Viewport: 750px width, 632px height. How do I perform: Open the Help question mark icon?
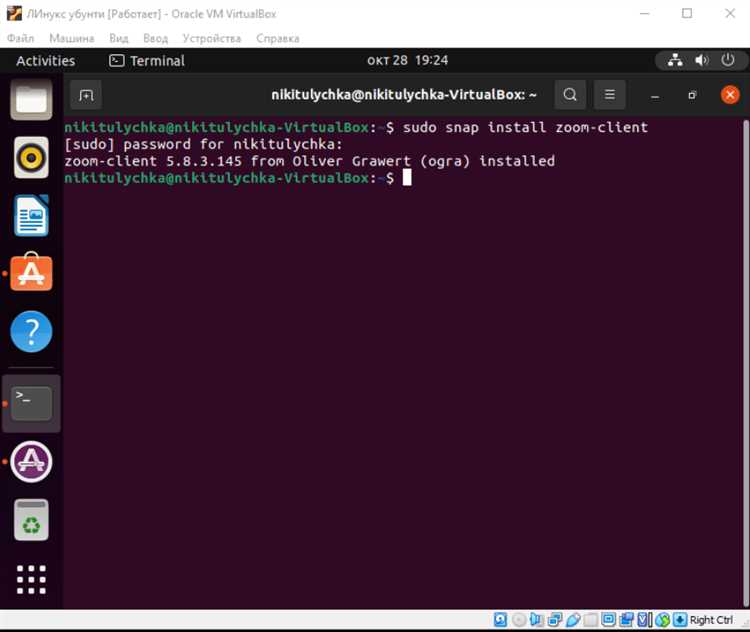tap(31, 332)
